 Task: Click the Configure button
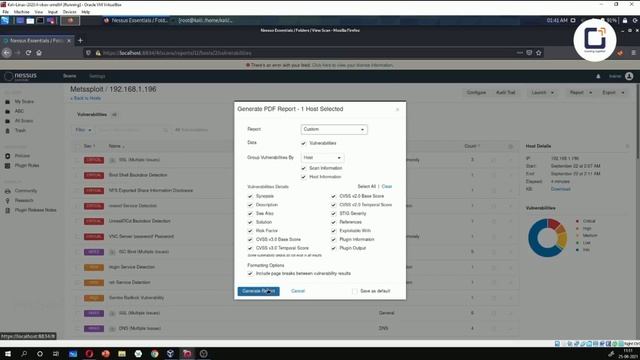click(x=476, y=93)
